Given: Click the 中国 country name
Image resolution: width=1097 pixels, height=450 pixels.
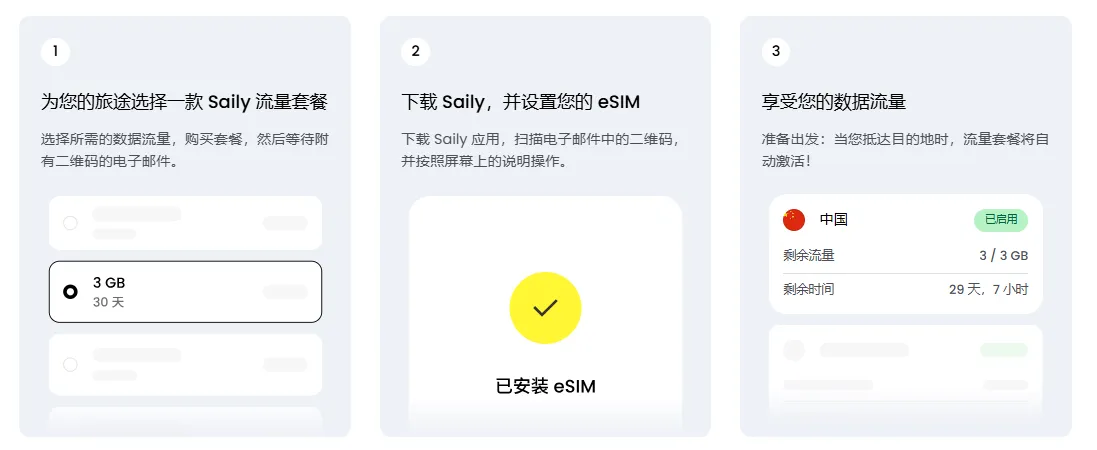Looking at the screenshot, I should point(833,220).
